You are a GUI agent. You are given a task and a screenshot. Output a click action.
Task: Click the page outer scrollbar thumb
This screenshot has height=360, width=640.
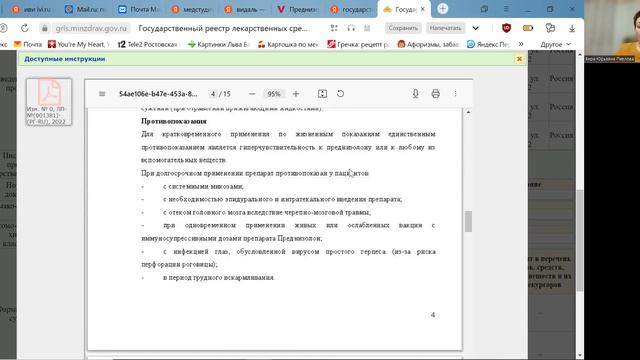coord(580,241)
